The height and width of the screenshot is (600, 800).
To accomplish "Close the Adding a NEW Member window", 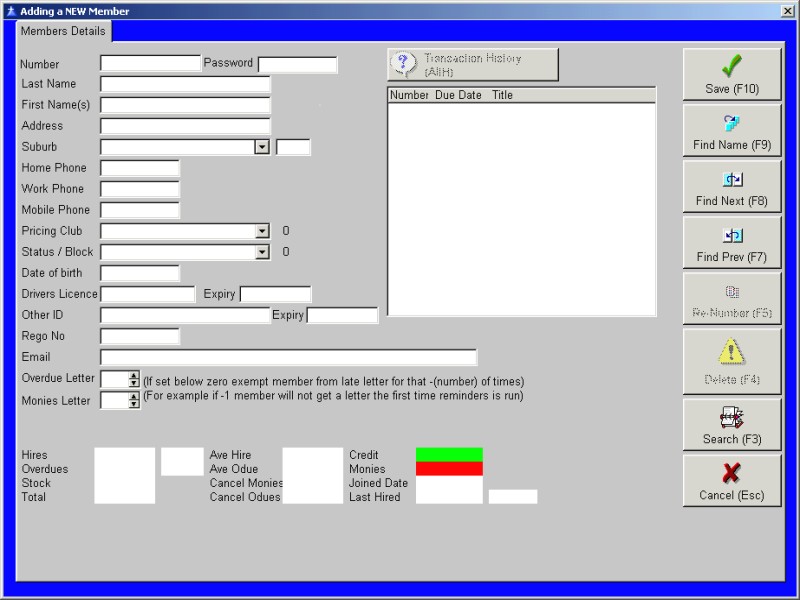I will point(788,11).
